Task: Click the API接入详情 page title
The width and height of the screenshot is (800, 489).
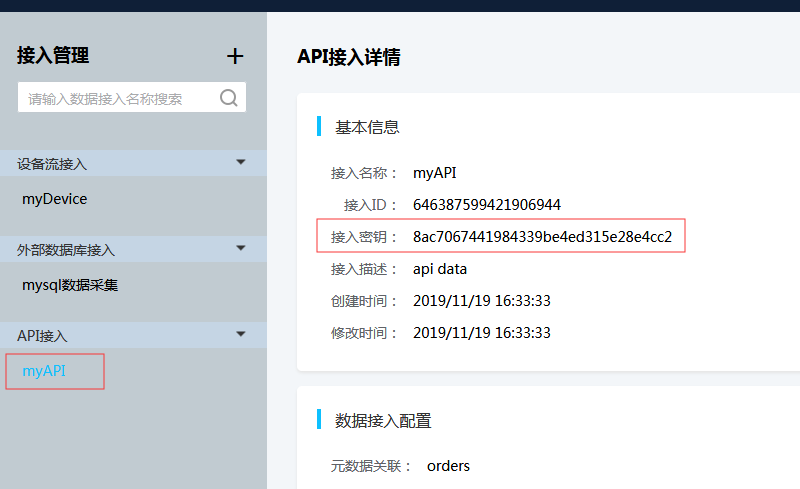Action: click(x=349, y=57)
